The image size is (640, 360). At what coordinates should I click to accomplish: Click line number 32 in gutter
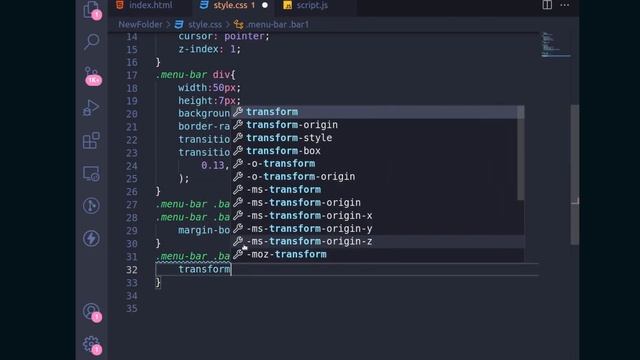pos(131,270)
